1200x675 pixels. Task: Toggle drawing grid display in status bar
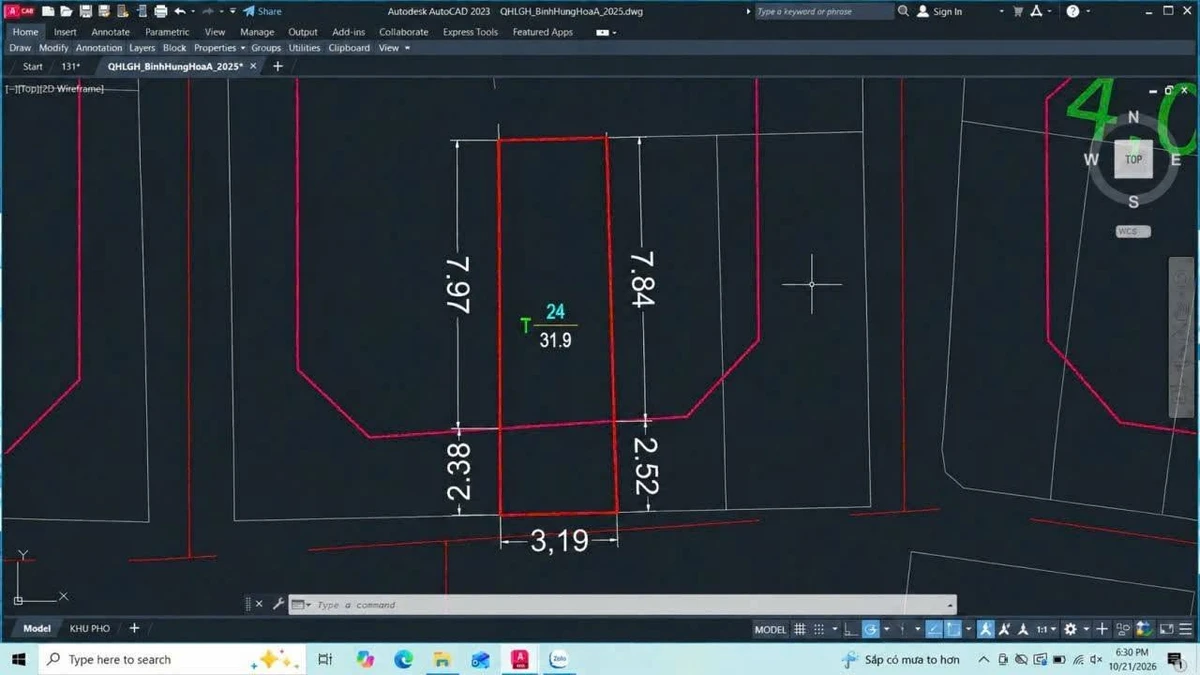(800, 629)
